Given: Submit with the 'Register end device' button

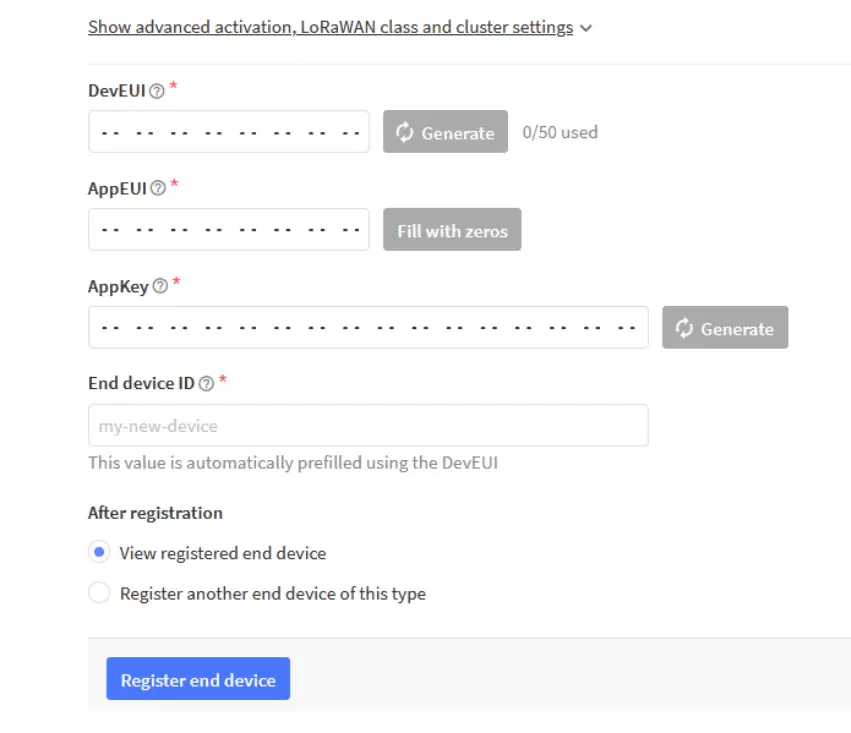Looking at the screenshot, I should pyautogui.click(x=198, y=679).
